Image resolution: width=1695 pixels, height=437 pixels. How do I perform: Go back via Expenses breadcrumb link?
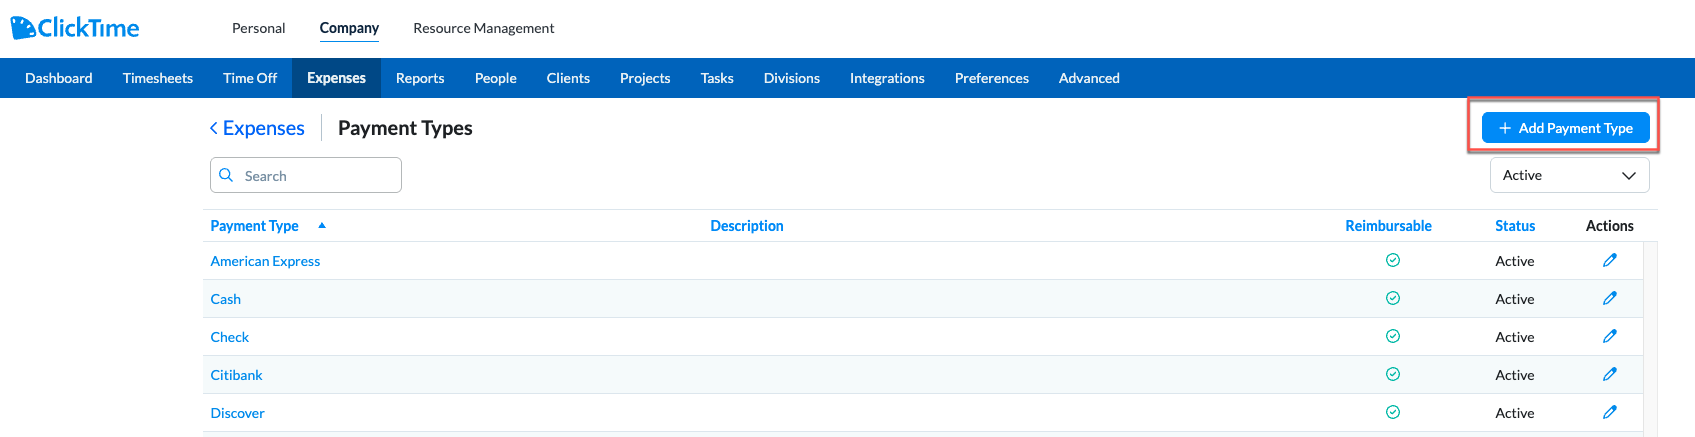(257, 128)
